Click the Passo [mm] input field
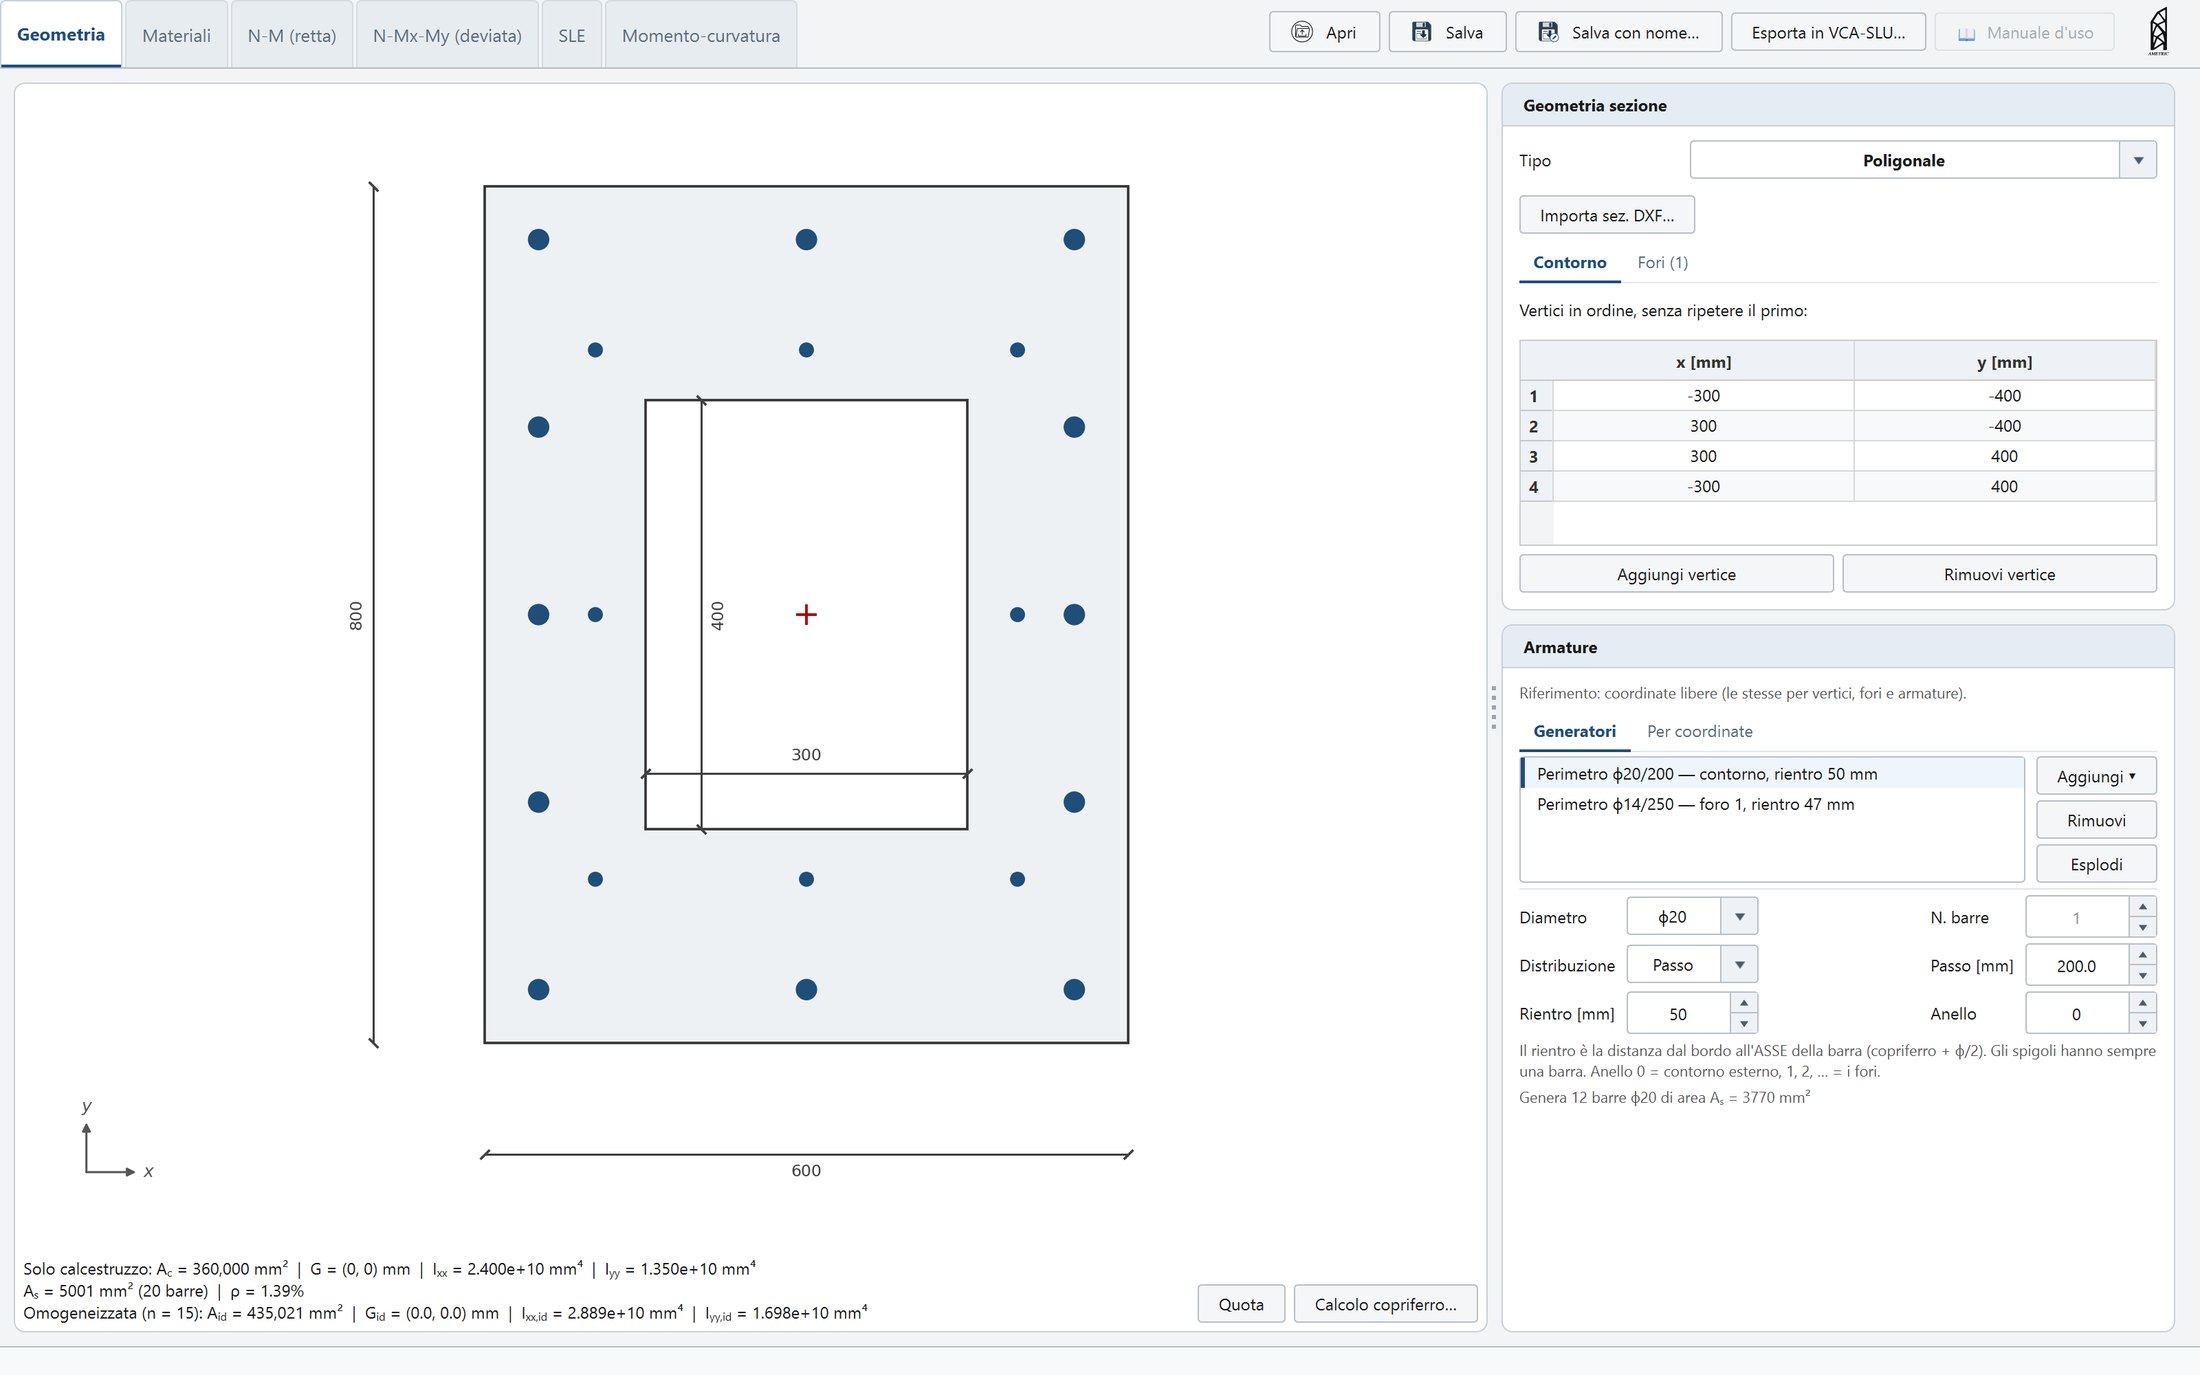Image resolution: width=2200 pixels, height=1375 pixels. point(2076,966)
